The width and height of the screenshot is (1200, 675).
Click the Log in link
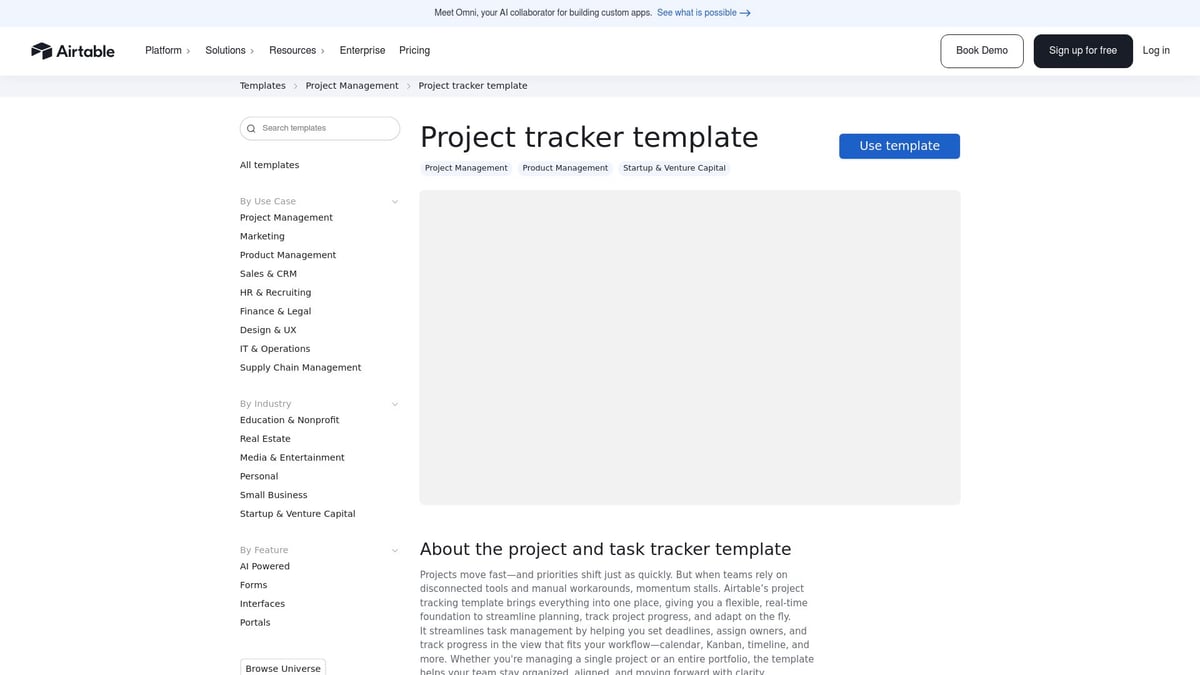pyautogui.click(x=1156, y=50)
